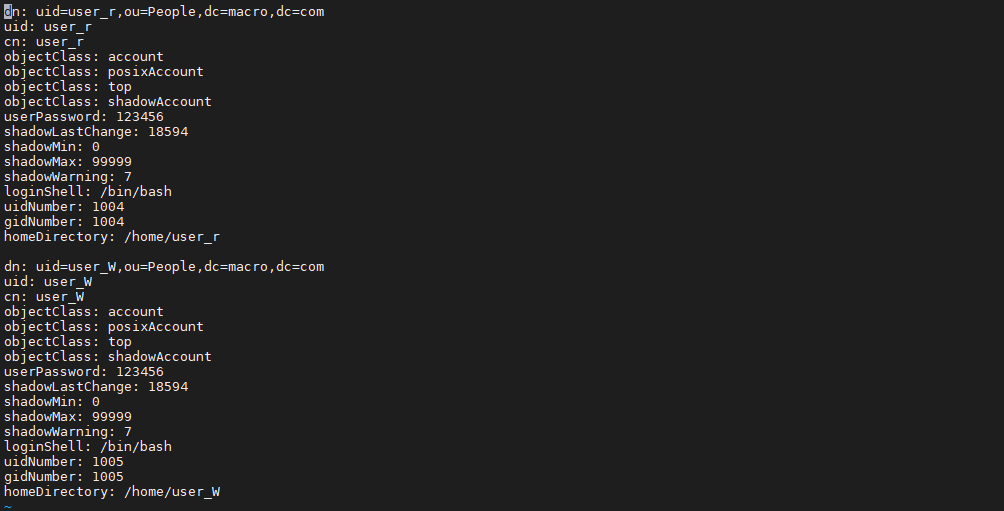Place cursor on first userPassword: 123456
The height and width of the screenshot is (511, 1004).
[x=84, y=117]
